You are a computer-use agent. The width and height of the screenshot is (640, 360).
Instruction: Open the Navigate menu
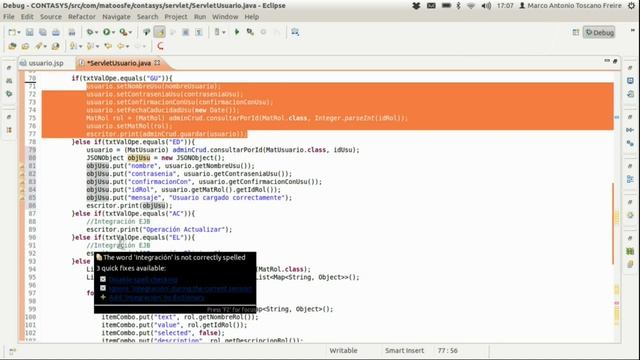pos(116,17)
